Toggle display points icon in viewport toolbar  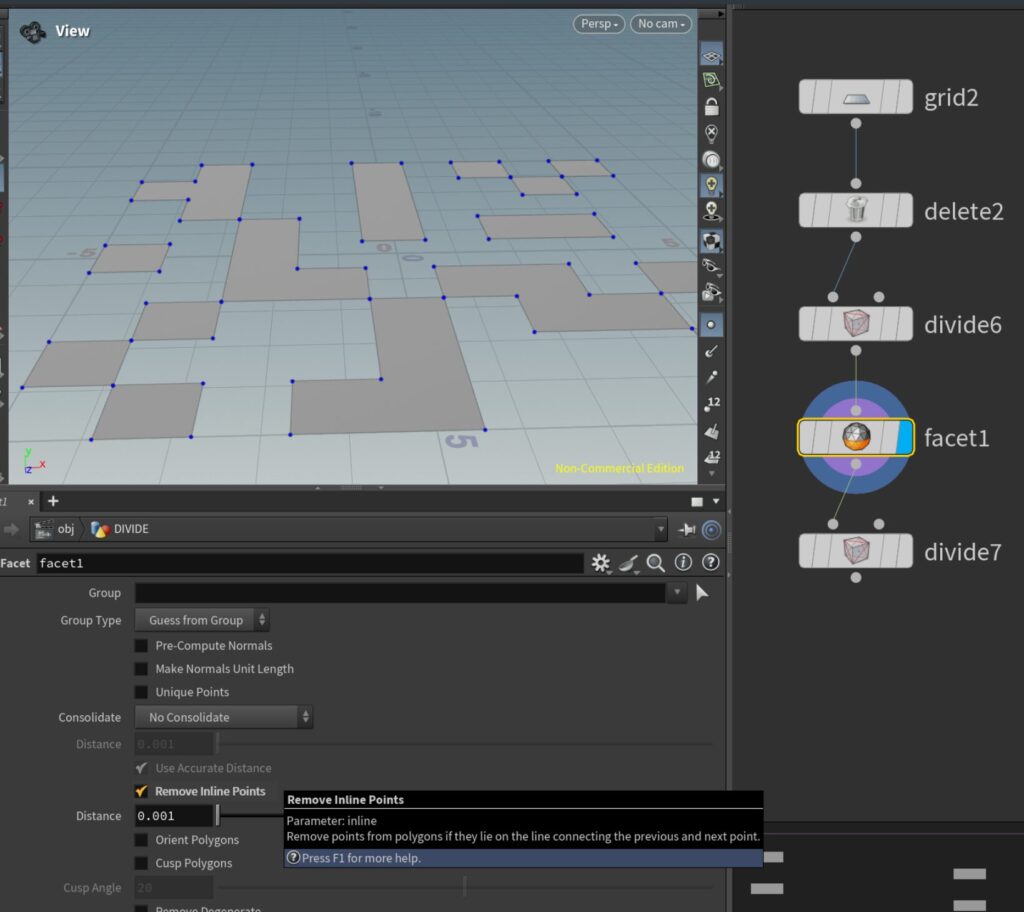coord(711,324)
